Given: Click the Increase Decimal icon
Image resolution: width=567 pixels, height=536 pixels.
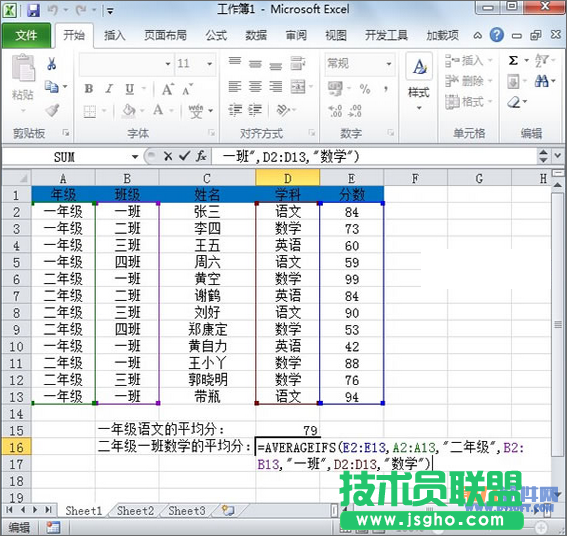Looking at the screenshot, I should 335,111.
